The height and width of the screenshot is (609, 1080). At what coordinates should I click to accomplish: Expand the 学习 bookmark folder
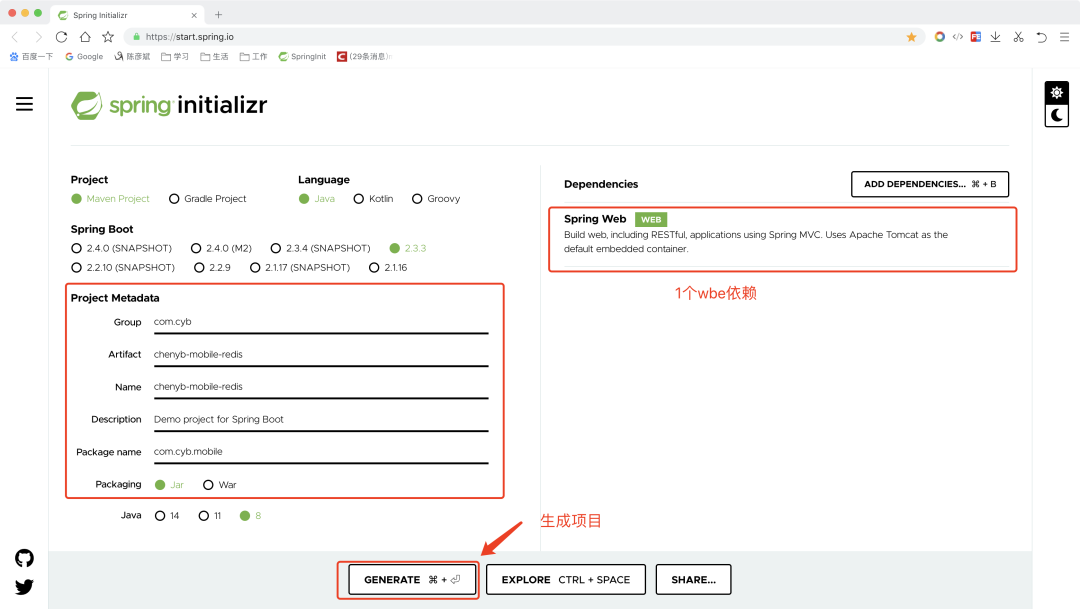pos(175,56)
